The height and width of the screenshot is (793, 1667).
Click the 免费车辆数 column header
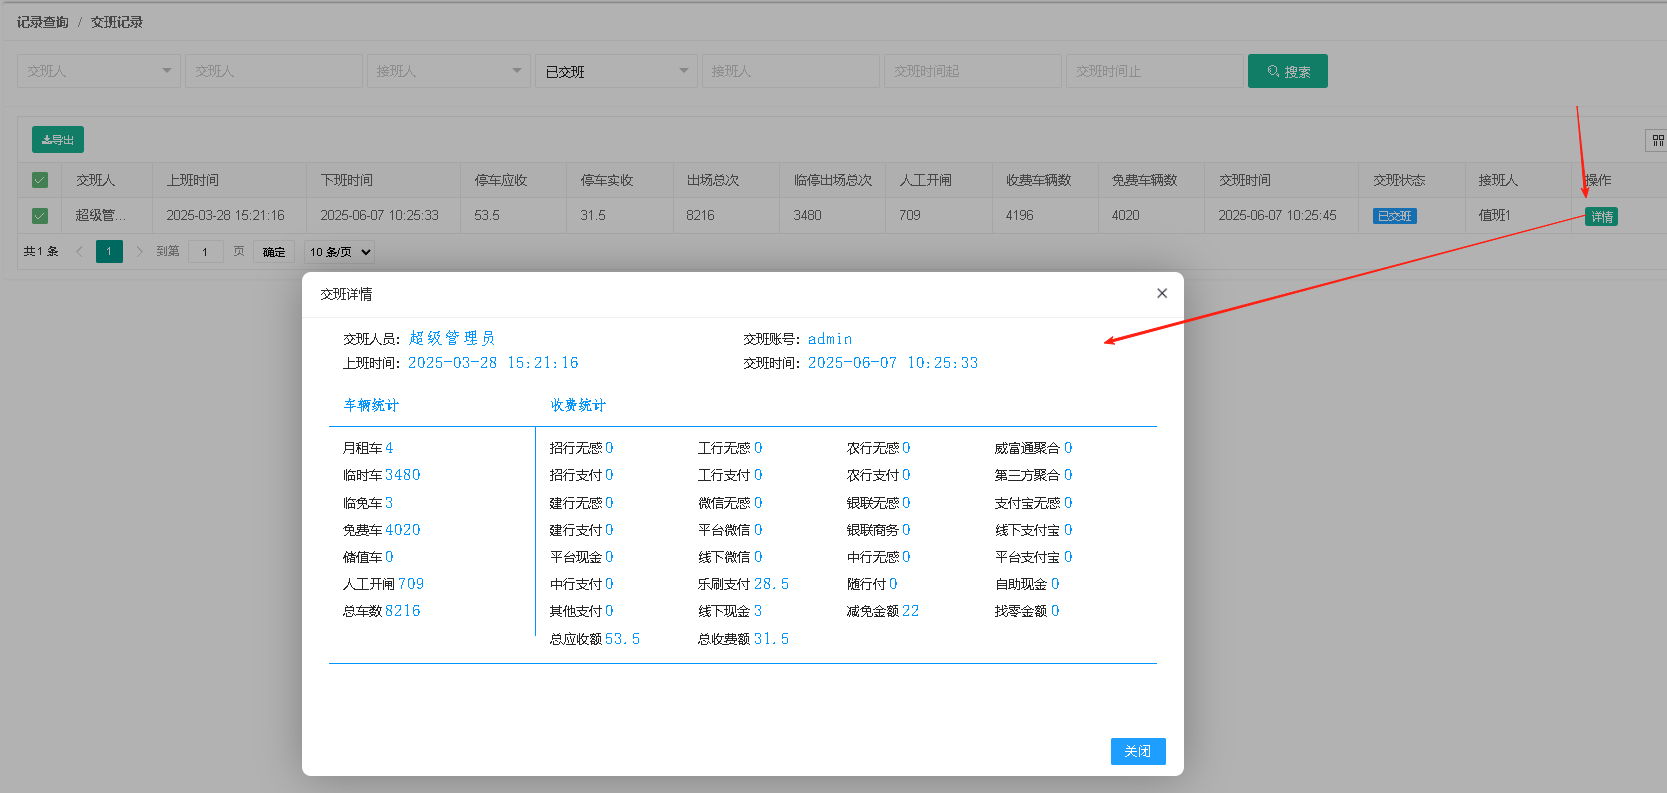(1145, 180)
